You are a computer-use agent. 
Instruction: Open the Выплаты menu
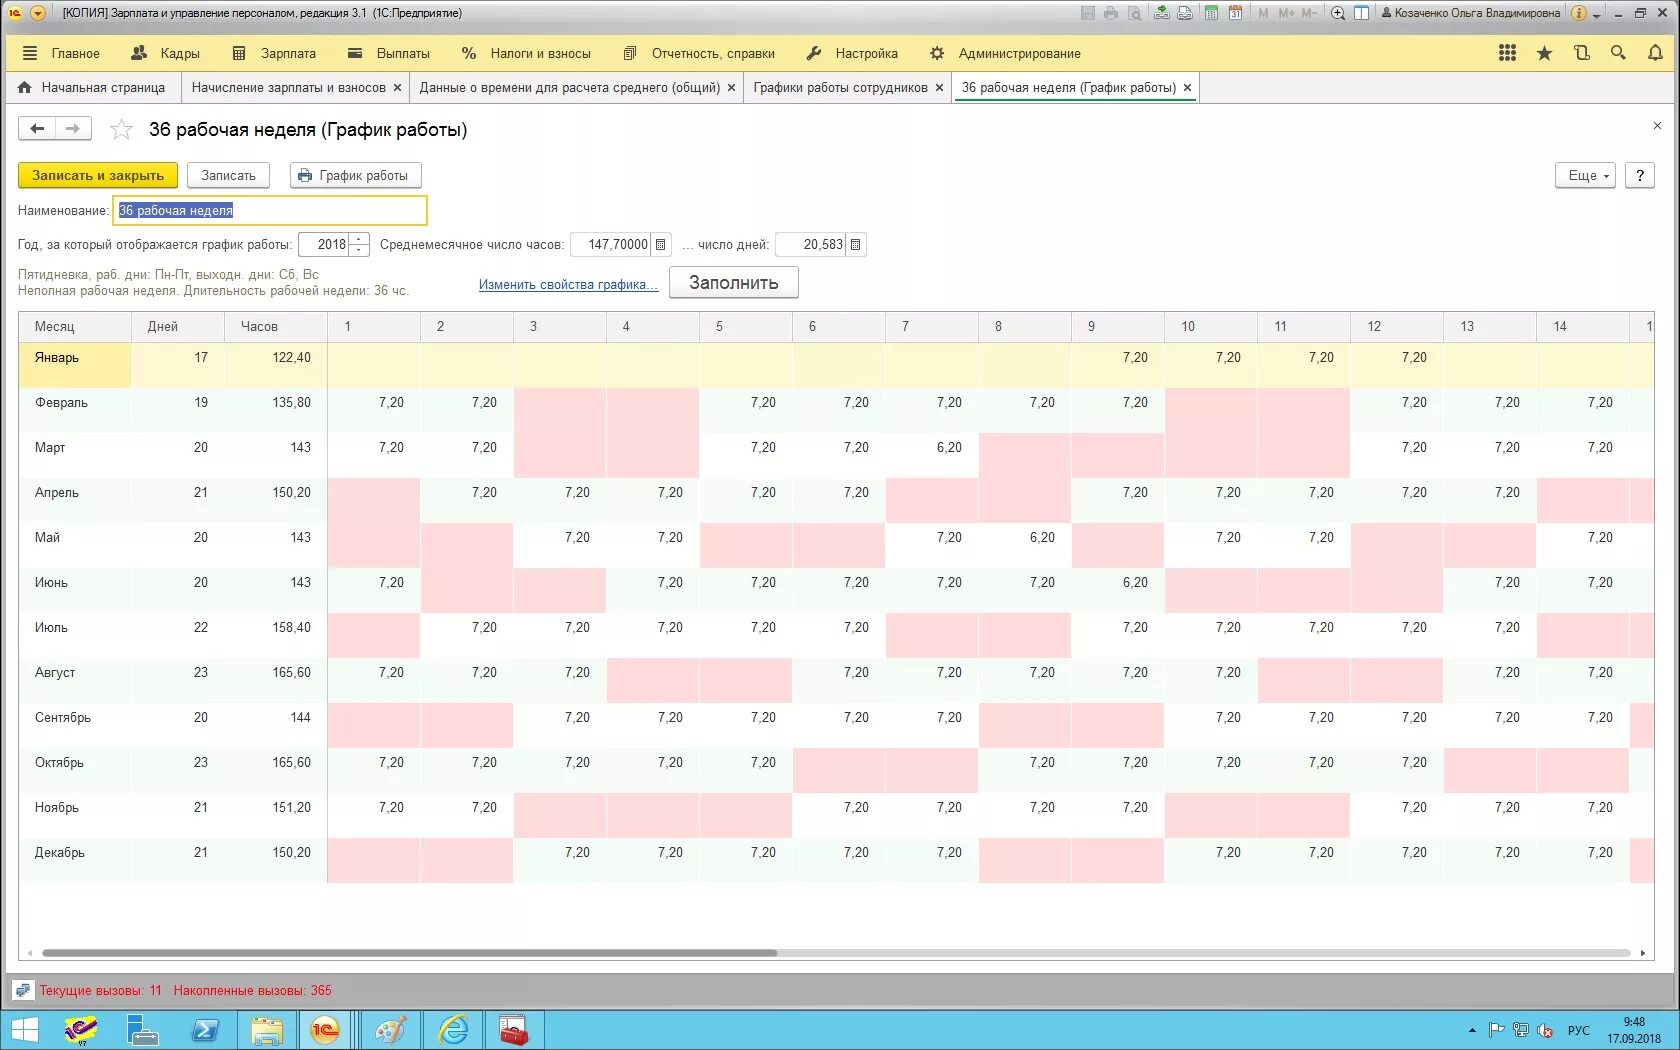click(389, 53)
